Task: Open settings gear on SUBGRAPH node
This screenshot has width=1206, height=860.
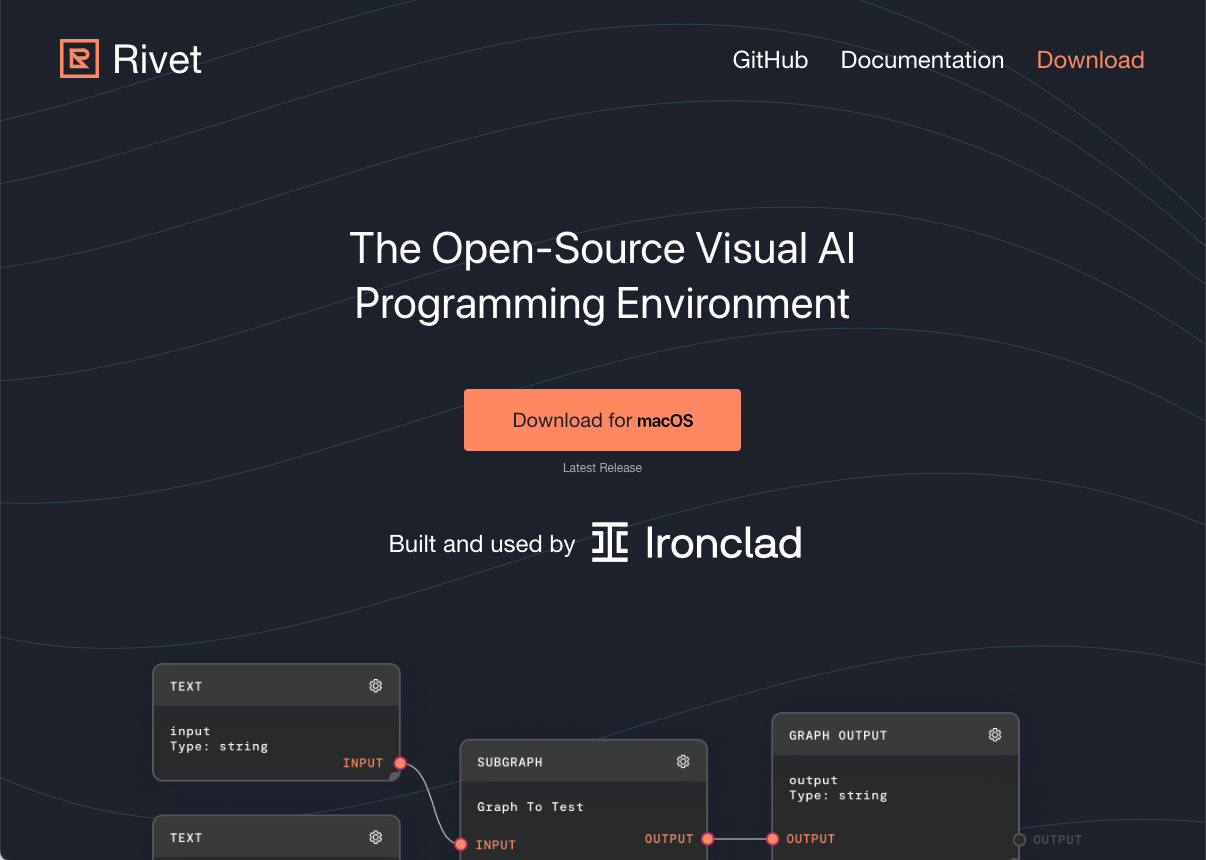Action: (683, 762)
